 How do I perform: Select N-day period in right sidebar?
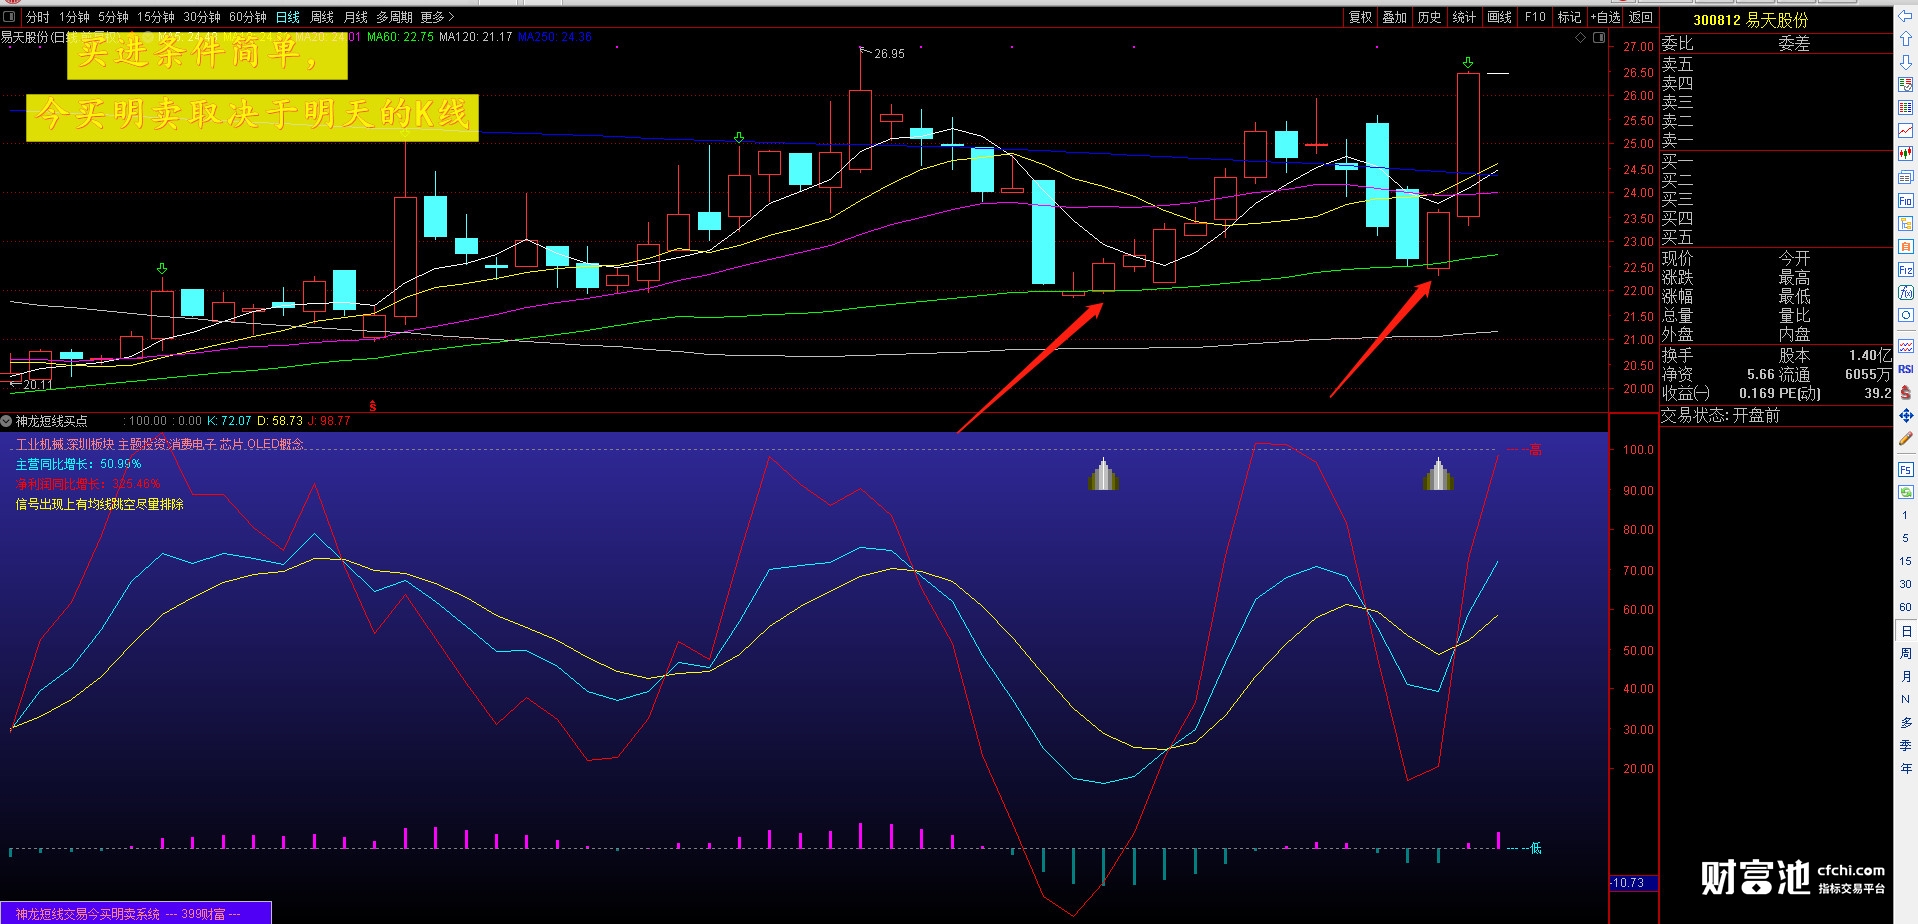coord(1906,699)
